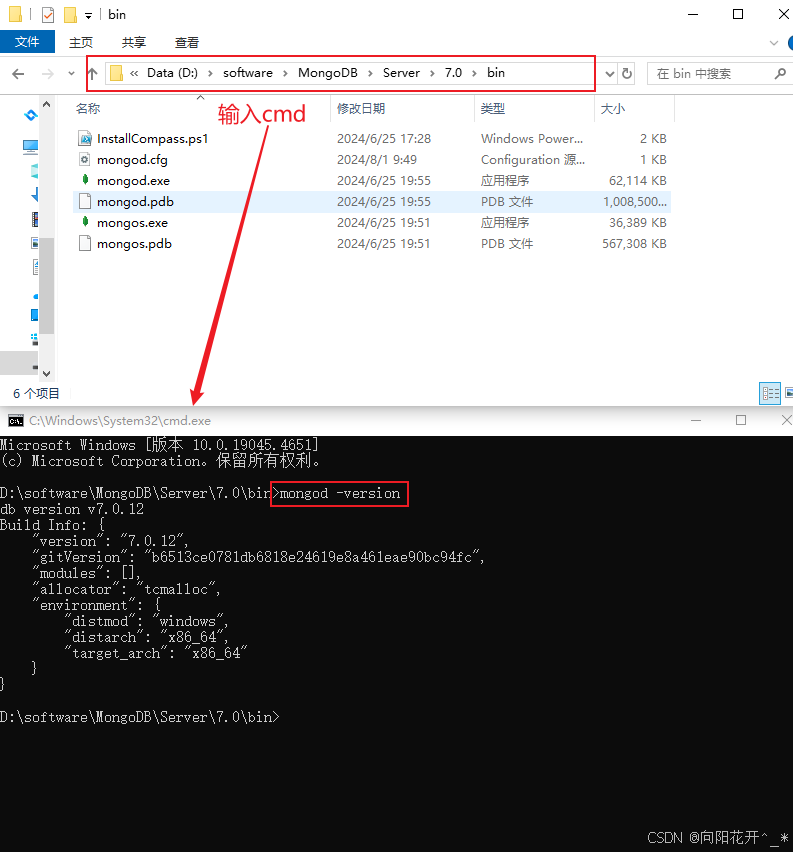793x852 pixels.
Task: Select the mongos.pdb file
Action: click(134, 244)
